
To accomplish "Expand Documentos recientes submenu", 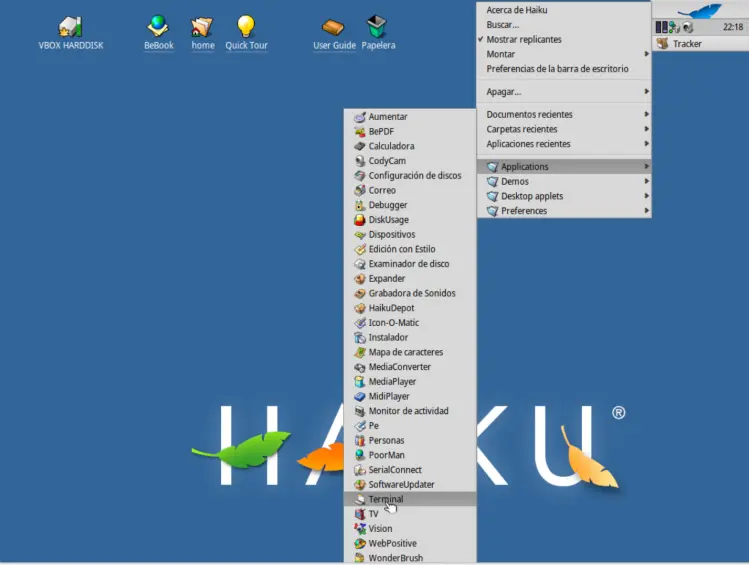I will tap(564, 114).
